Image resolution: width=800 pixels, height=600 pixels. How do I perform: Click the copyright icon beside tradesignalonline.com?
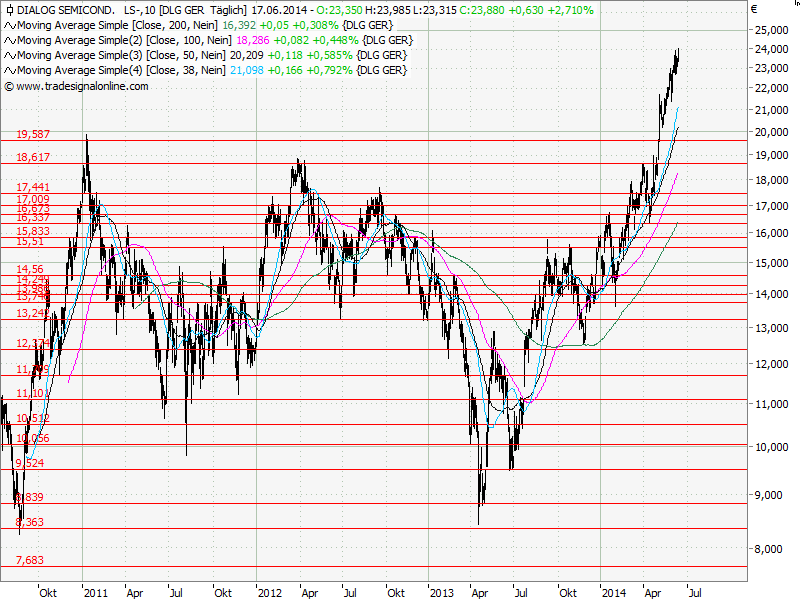9,86
